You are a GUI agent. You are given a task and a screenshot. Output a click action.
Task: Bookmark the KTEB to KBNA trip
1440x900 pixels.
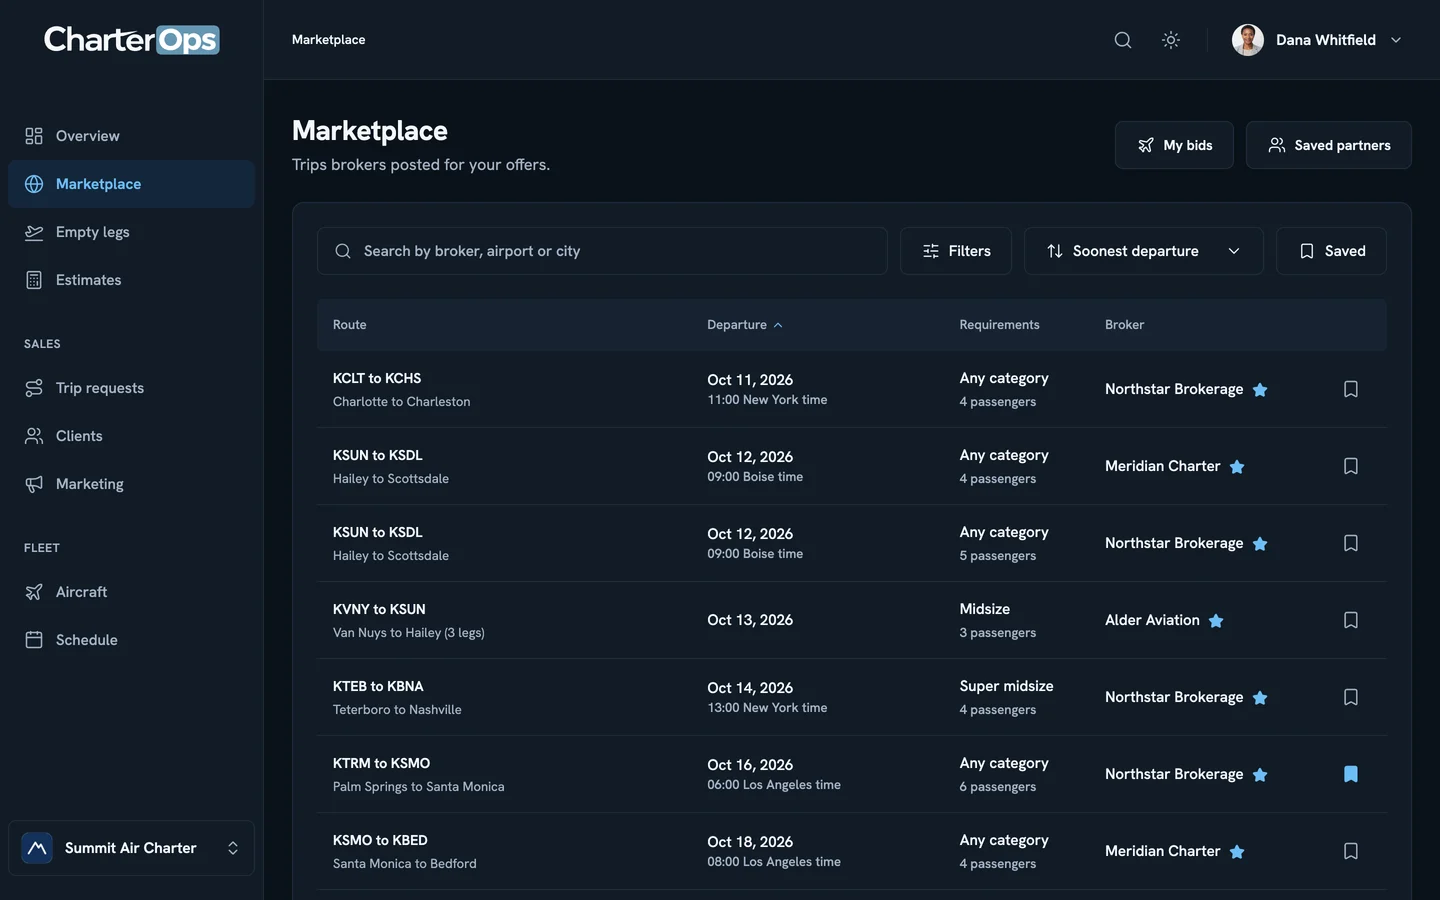[1351, 697]
